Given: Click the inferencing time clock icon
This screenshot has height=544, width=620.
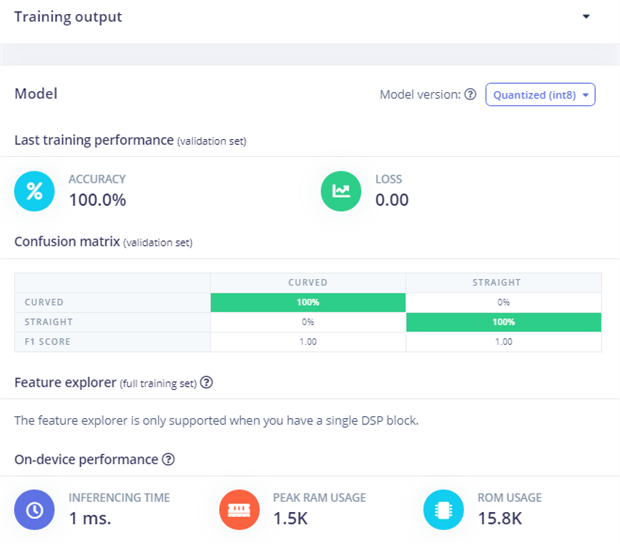Looking at the screenshot, I should point(35,509).
